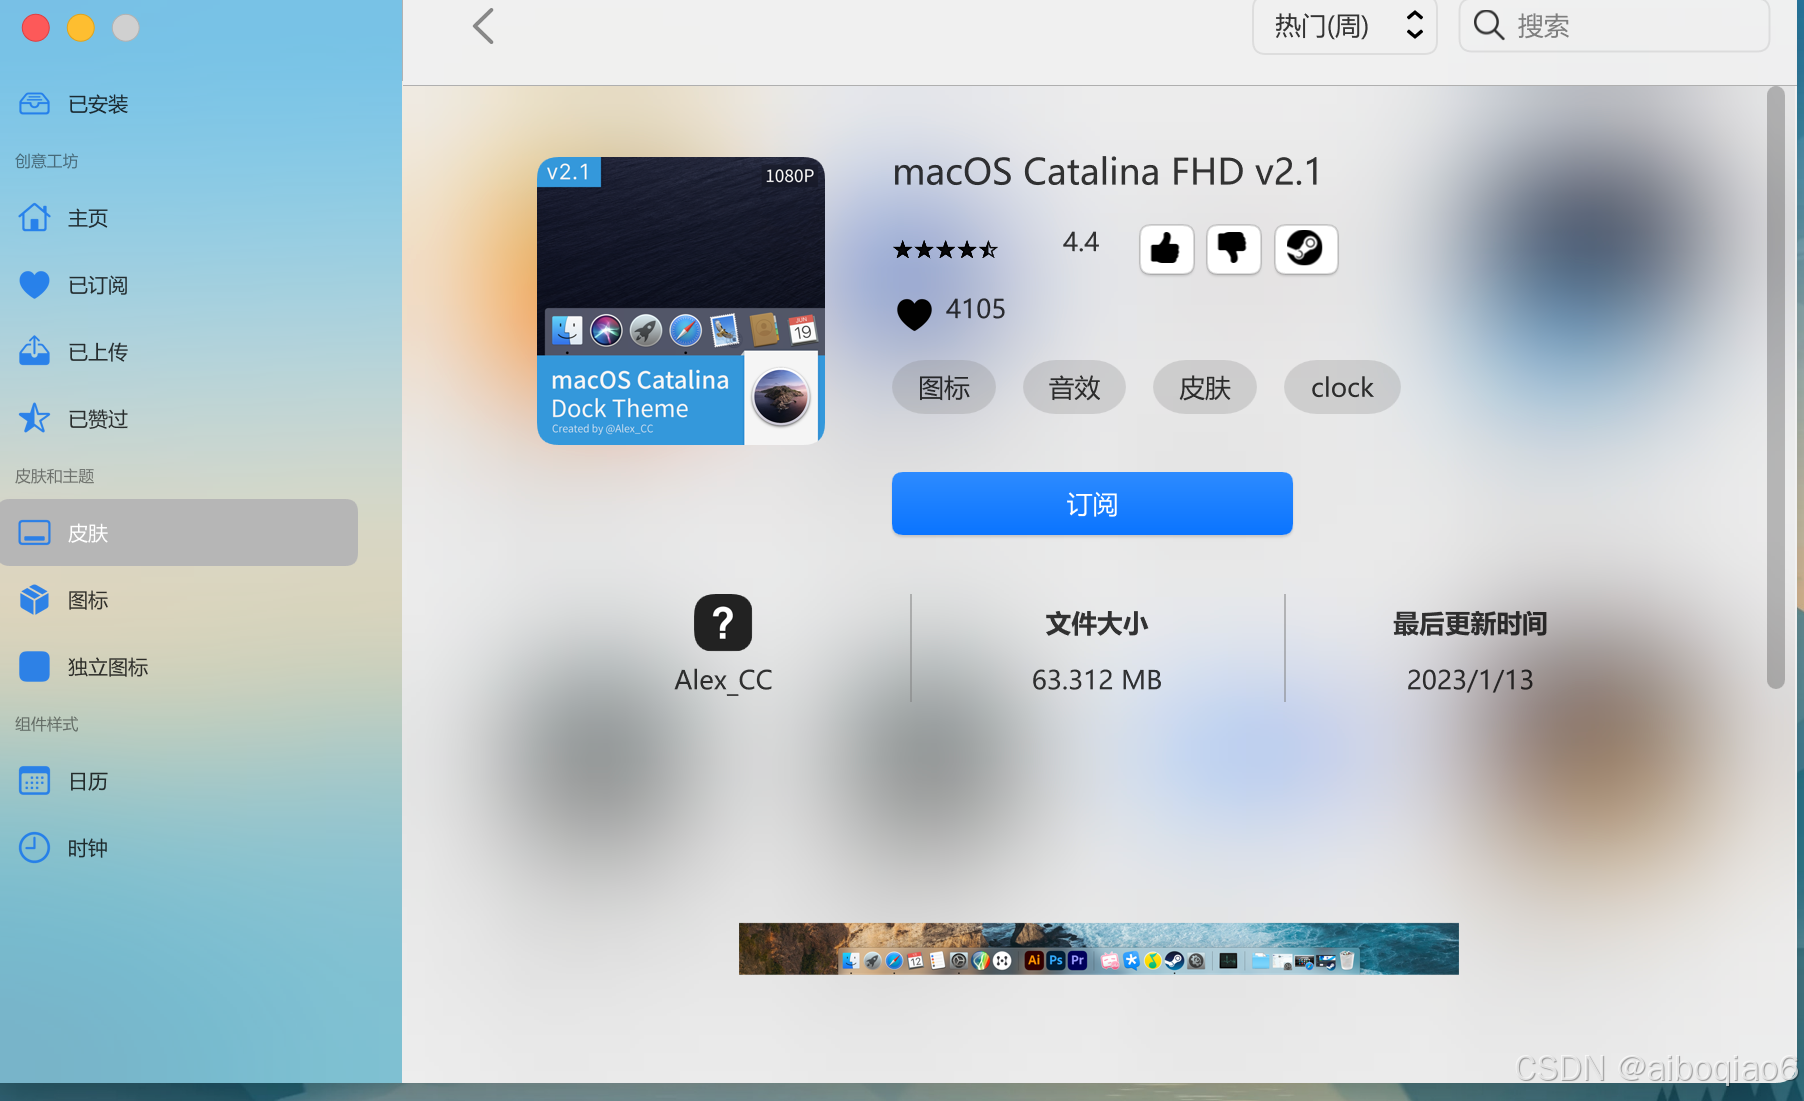Go back with the left chevron arrow

(x=484, y=26)
